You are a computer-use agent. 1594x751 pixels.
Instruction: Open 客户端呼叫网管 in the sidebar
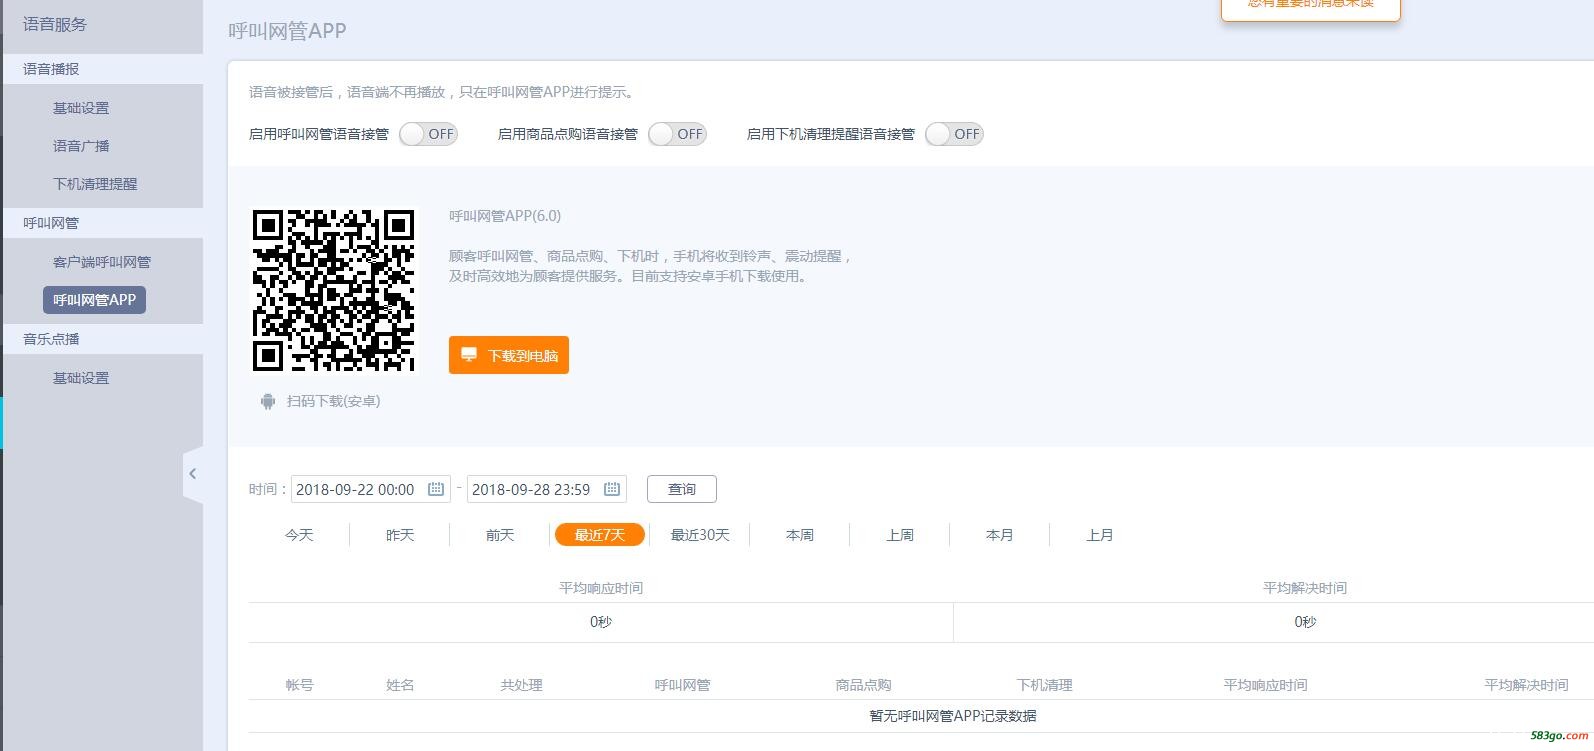(101, 262)
